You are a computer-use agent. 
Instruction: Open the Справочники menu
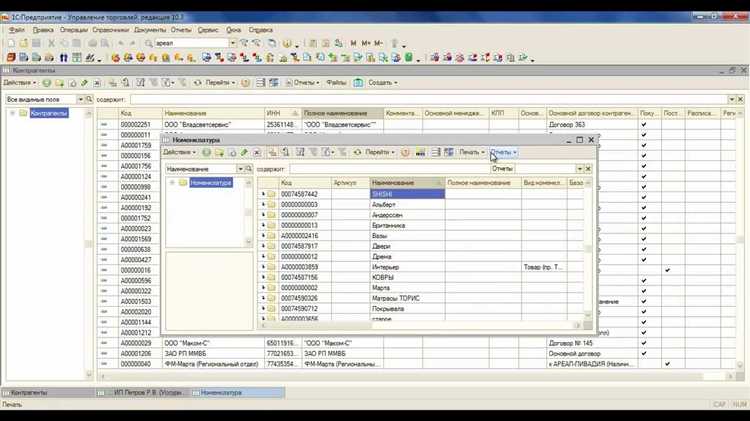pos(110,30)
